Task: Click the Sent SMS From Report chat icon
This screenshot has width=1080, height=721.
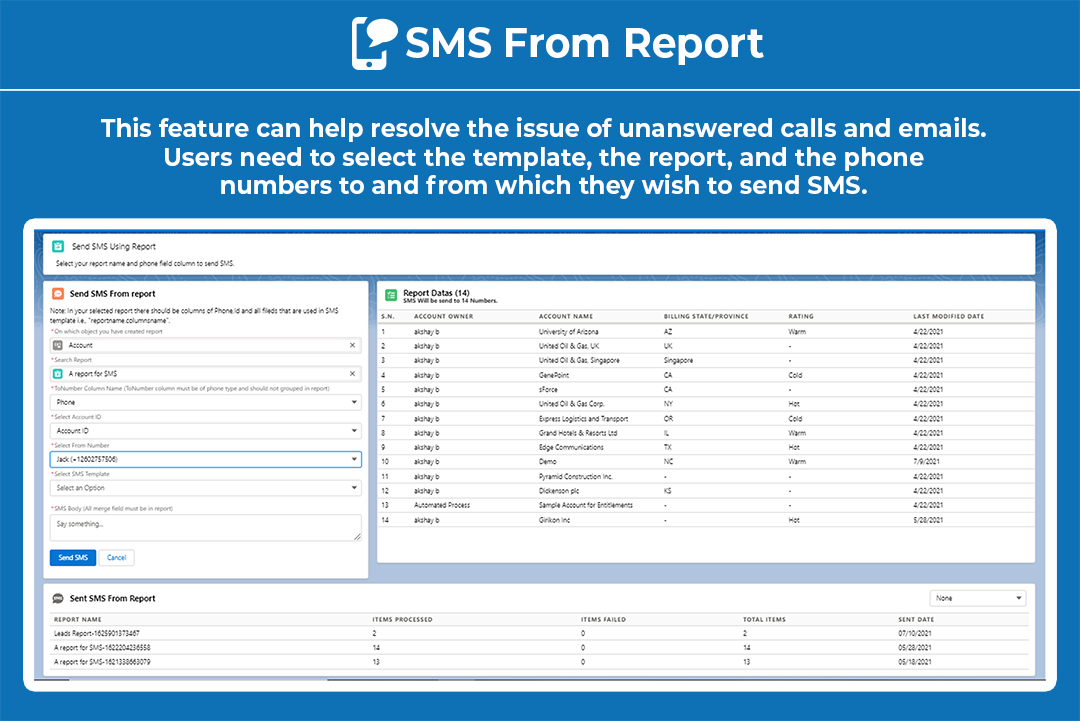Action: (x=58, y=597)
